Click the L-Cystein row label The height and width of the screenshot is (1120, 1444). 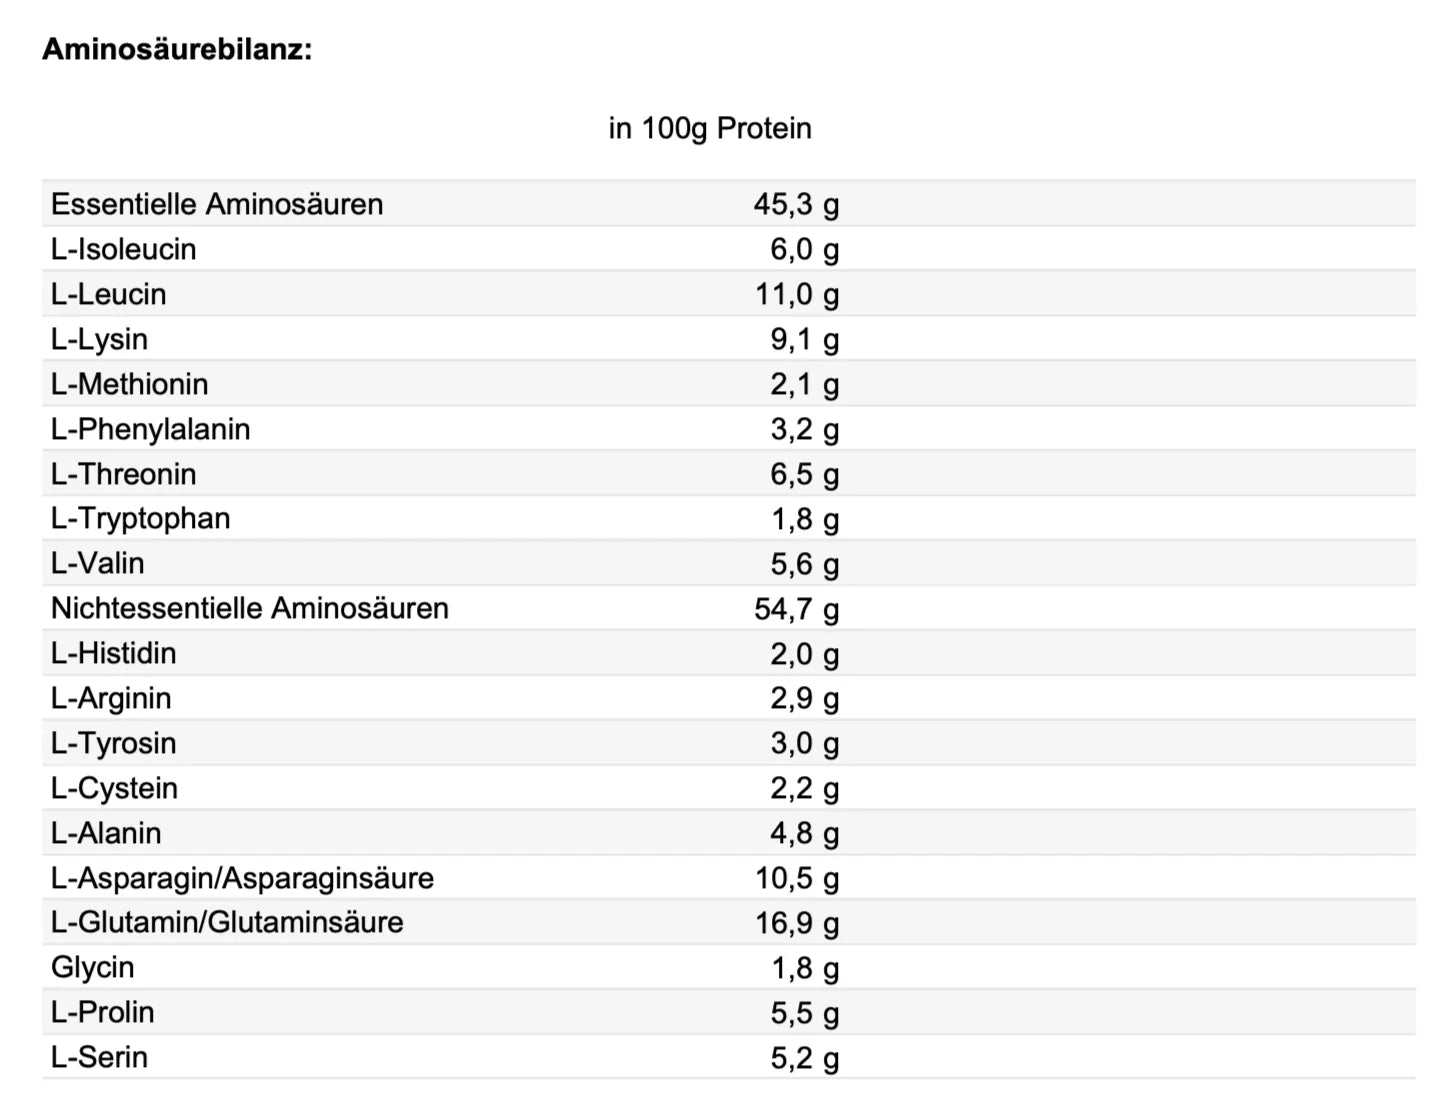[x=115, y=788]
